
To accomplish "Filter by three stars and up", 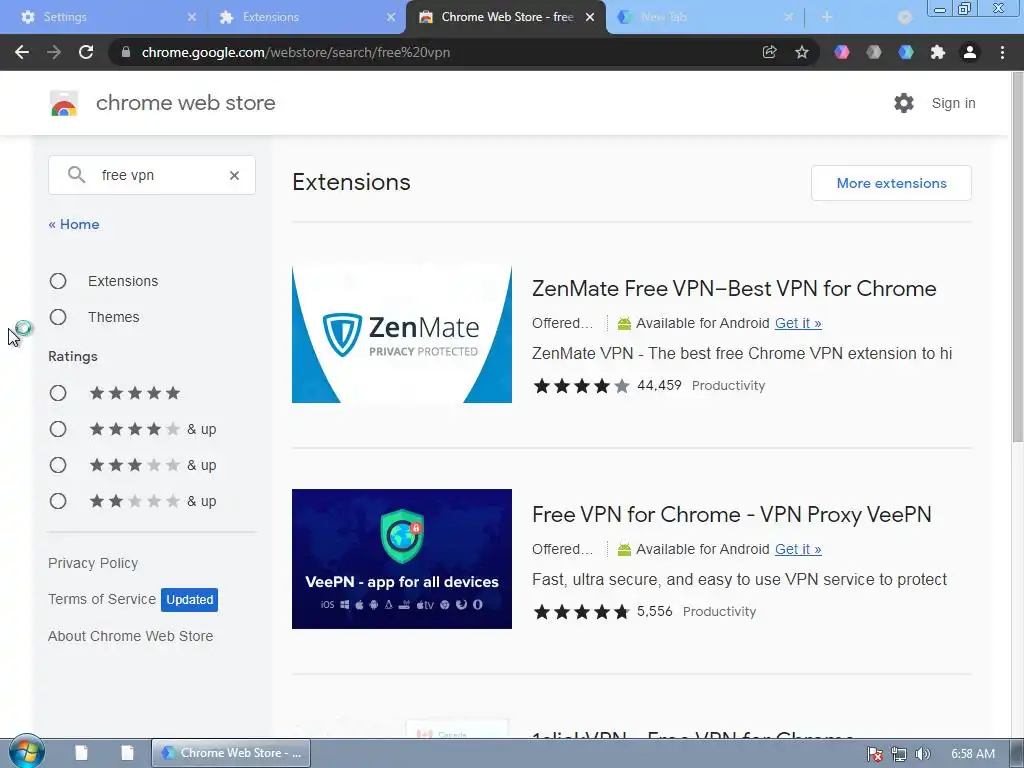I will (x=58, y=464).
